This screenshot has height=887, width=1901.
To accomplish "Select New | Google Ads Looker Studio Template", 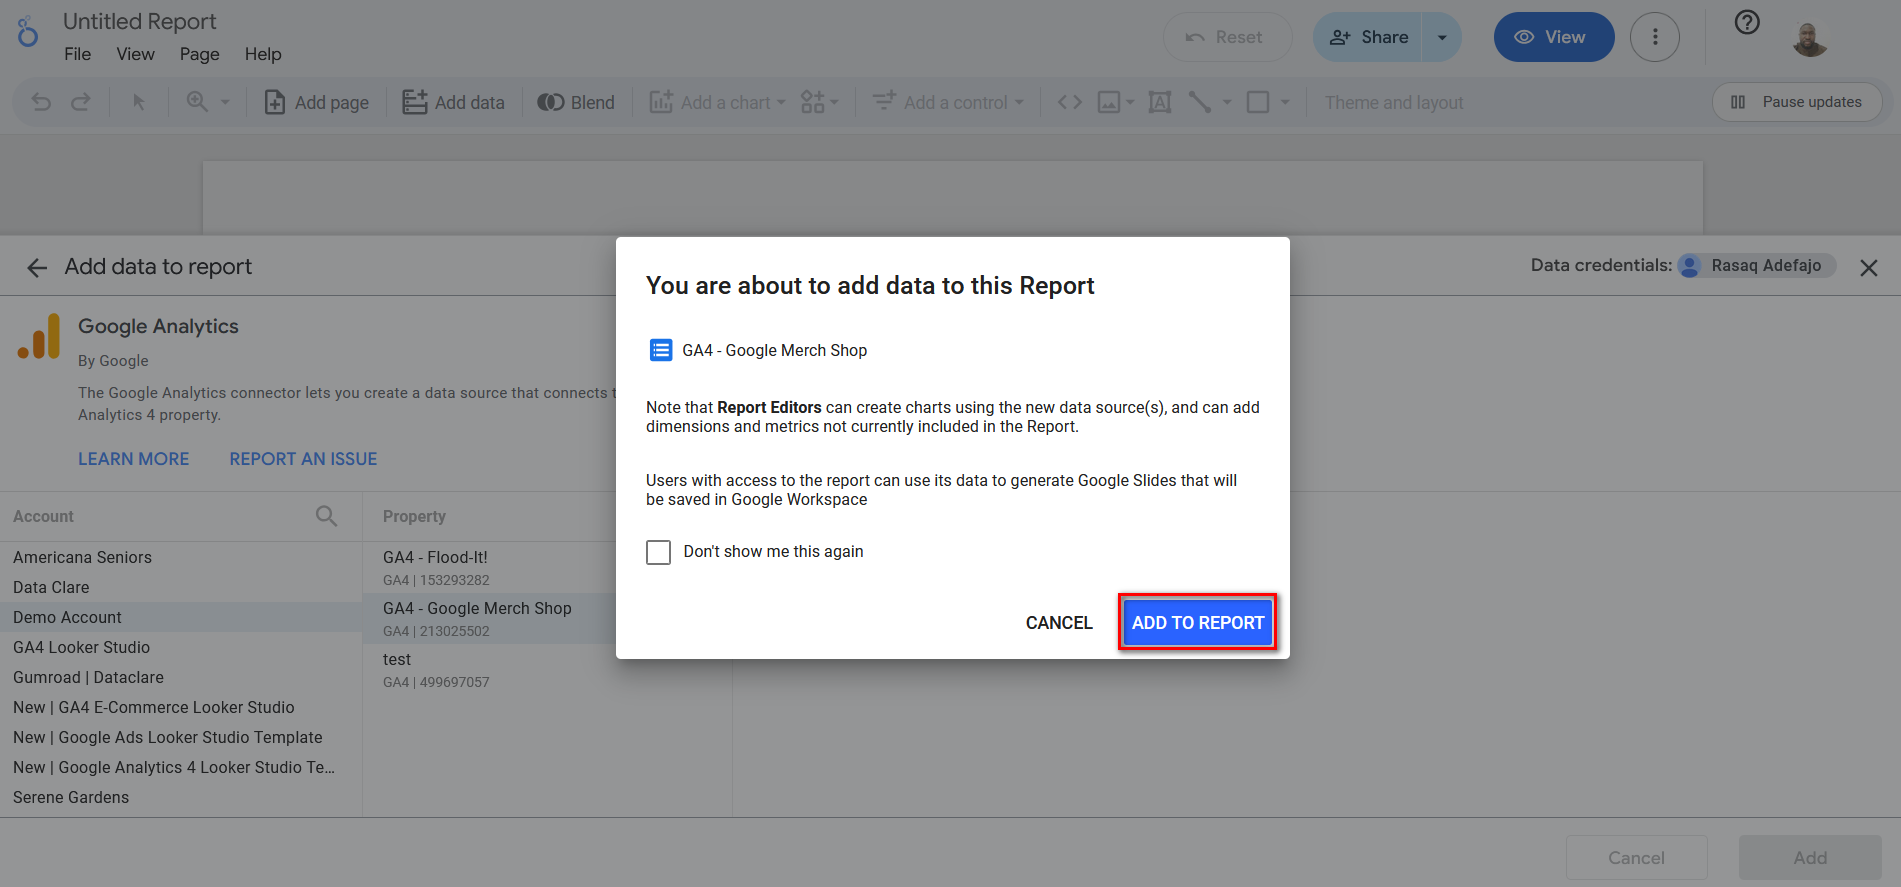I will point(181,737).
